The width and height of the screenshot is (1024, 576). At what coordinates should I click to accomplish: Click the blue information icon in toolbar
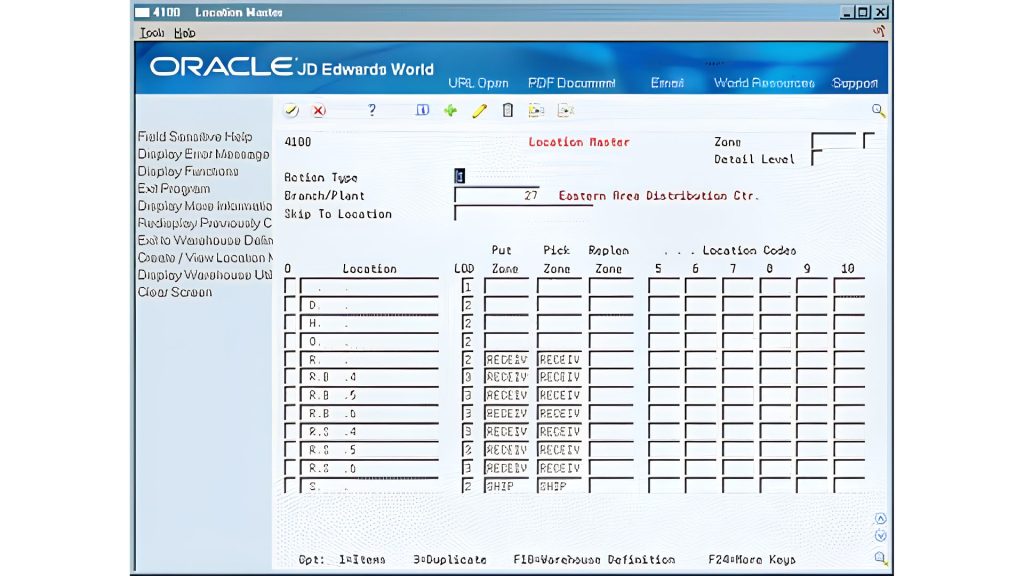pyautogui.click(x=423, y=110)
